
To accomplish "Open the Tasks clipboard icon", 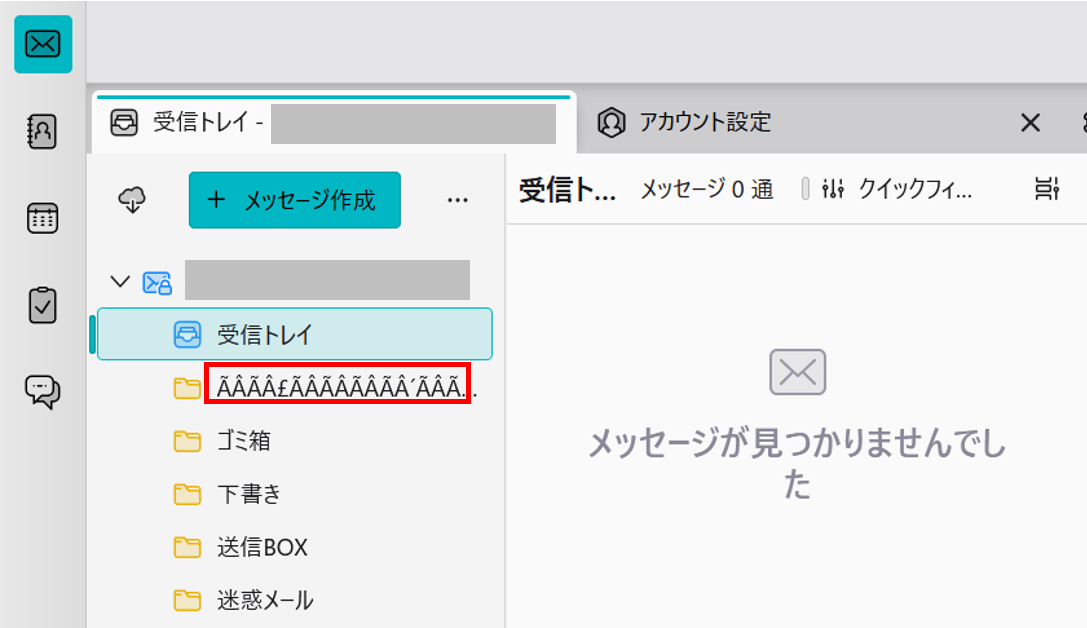I will (x=42, y=305).
